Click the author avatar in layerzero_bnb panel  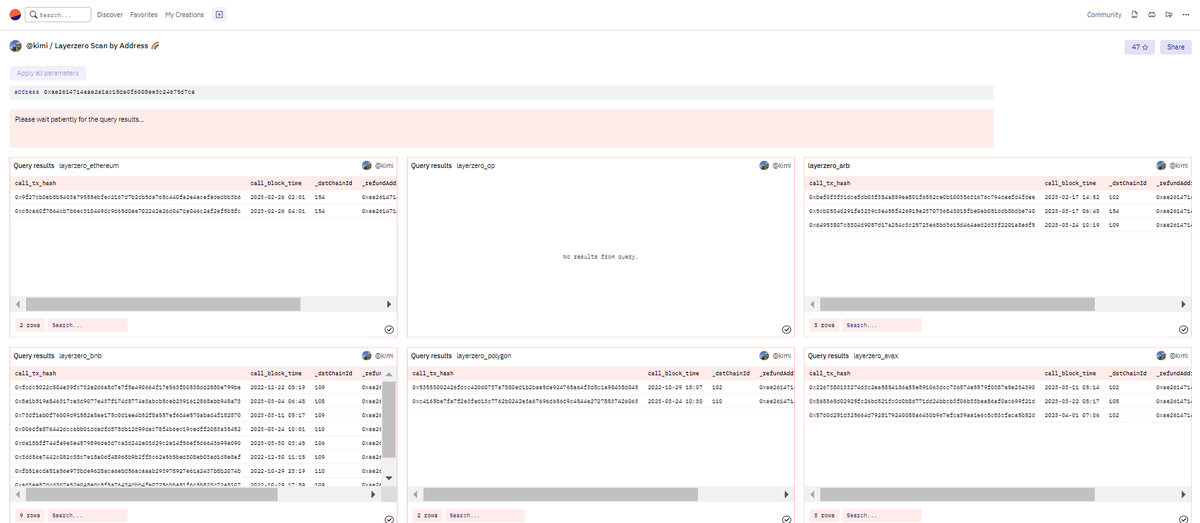[366, 356]
